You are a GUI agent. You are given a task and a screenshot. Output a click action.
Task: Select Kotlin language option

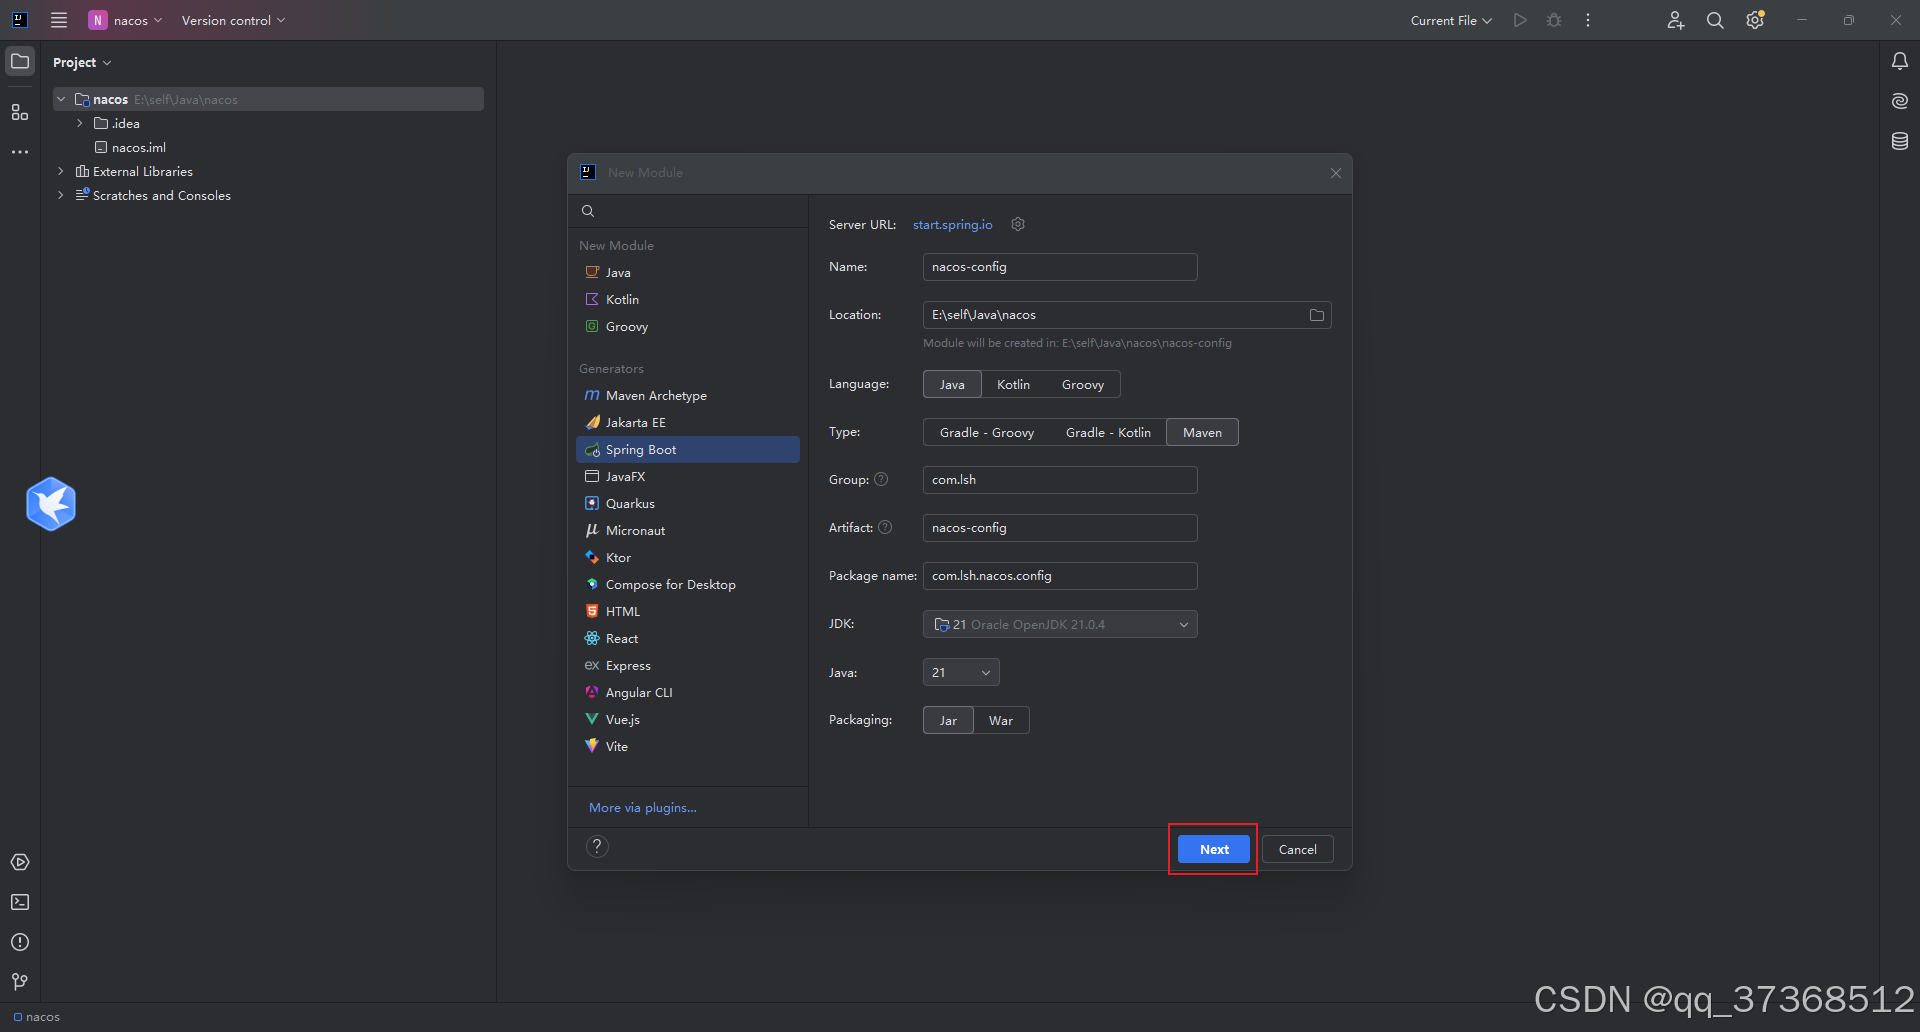coord(1013,385)
